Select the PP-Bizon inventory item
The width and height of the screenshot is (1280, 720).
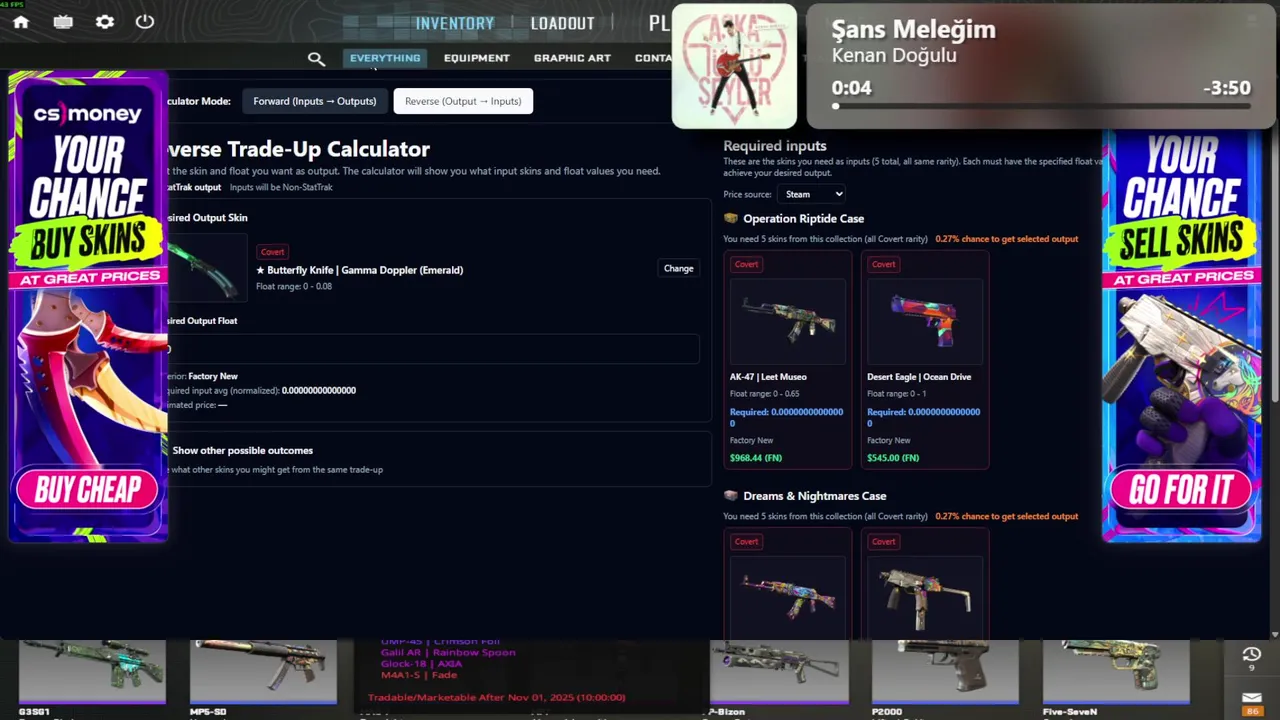(779, 672)
